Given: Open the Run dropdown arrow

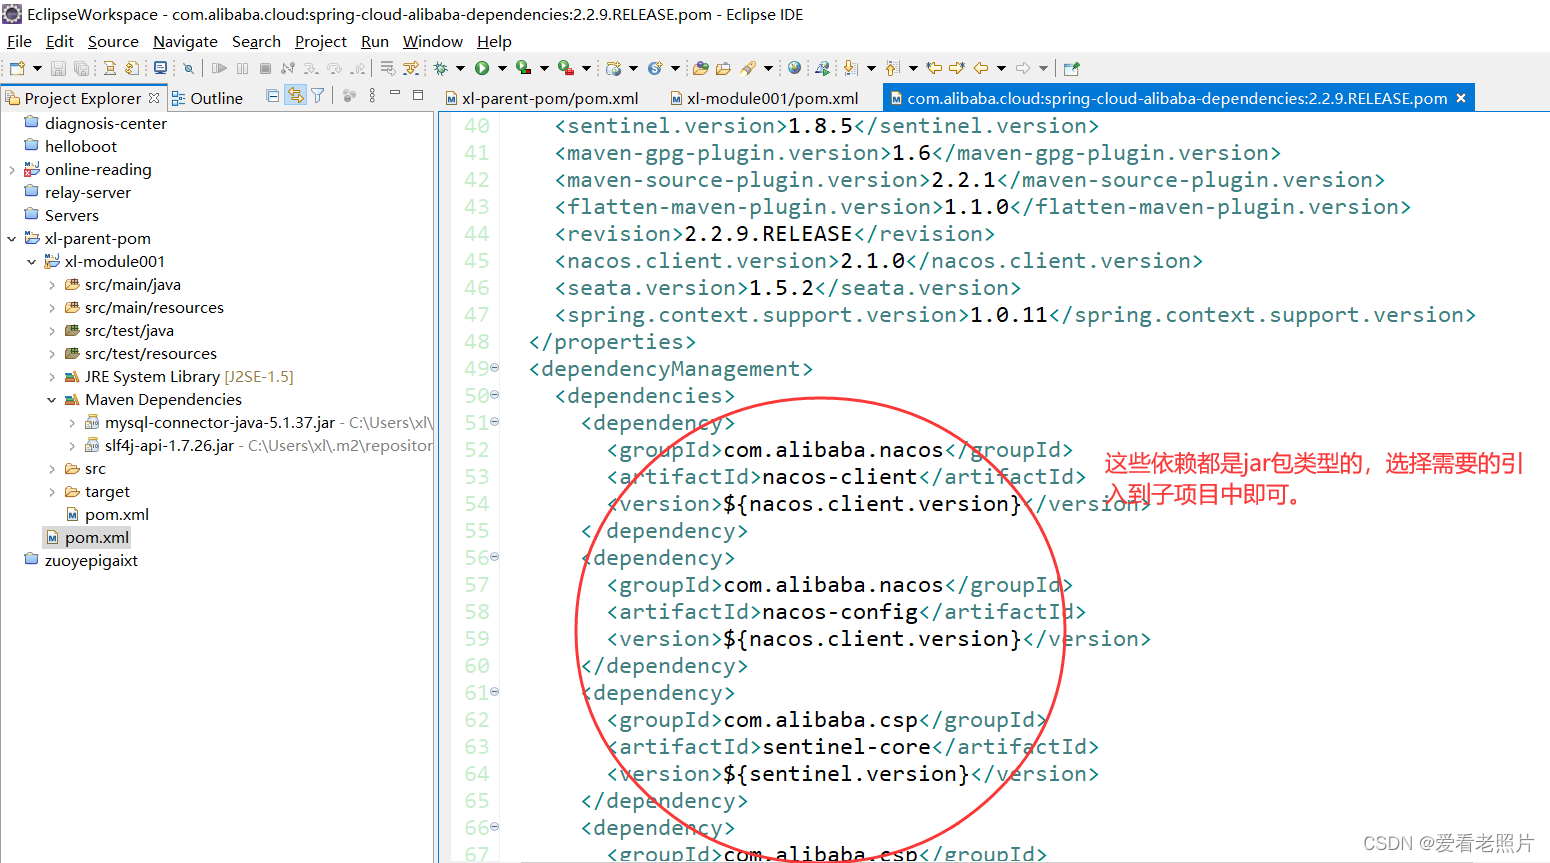Looking at the screenshot, I should (x=502, y=68).
